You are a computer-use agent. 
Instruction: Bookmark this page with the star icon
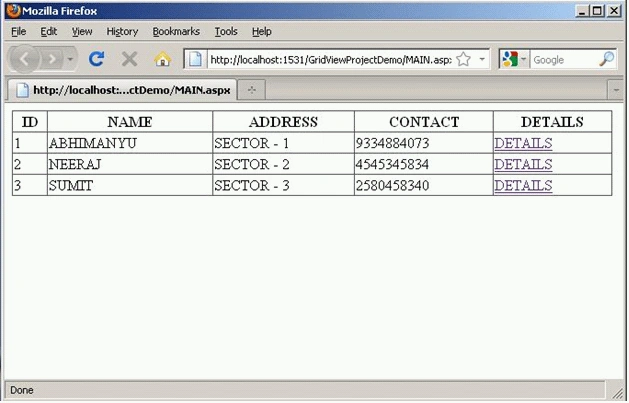coord(463,59)
